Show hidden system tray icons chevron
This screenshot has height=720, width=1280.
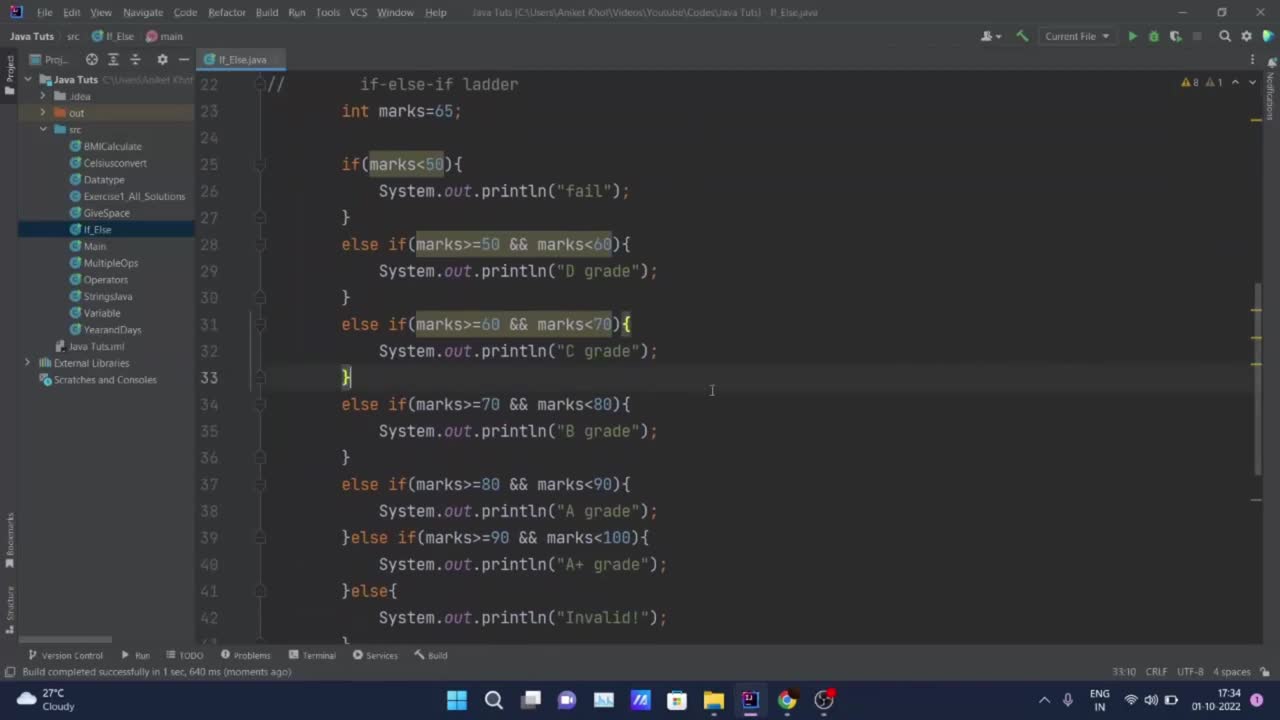coord(1044,700)
